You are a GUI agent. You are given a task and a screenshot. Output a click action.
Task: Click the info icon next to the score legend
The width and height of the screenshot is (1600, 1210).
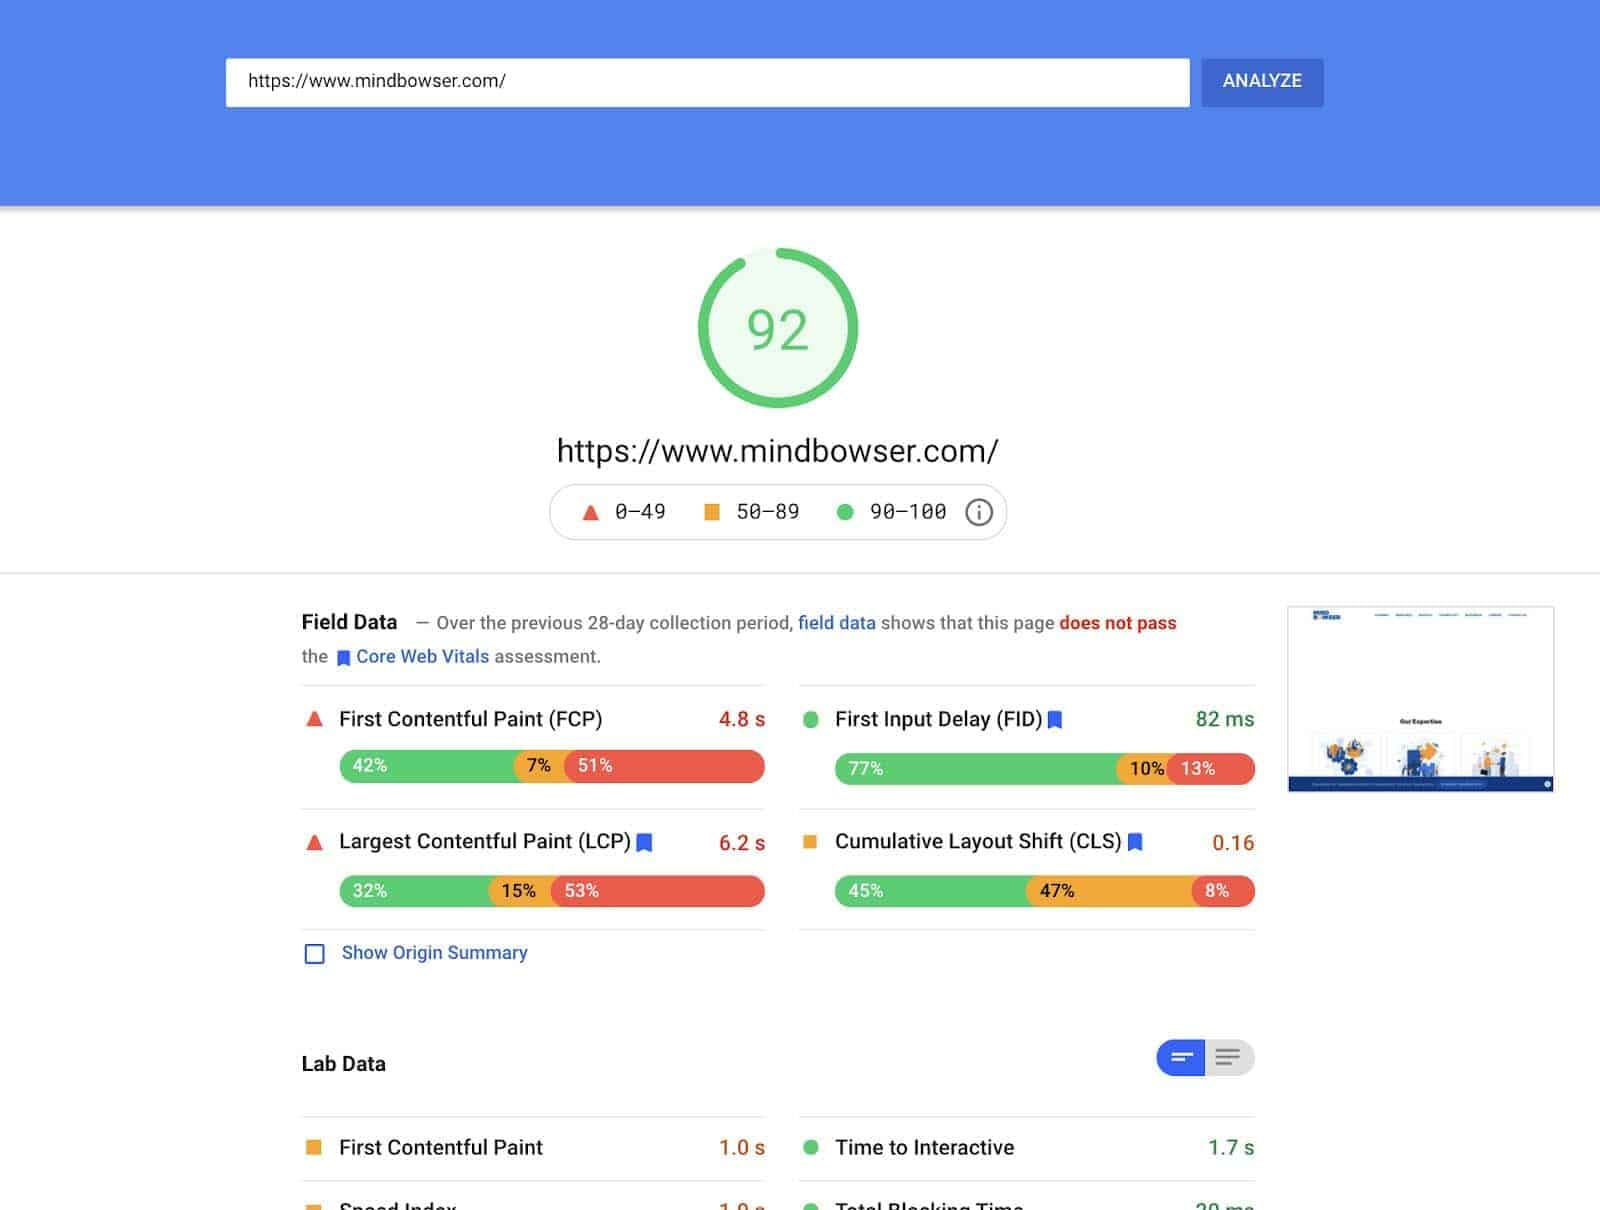pos(978,511)
